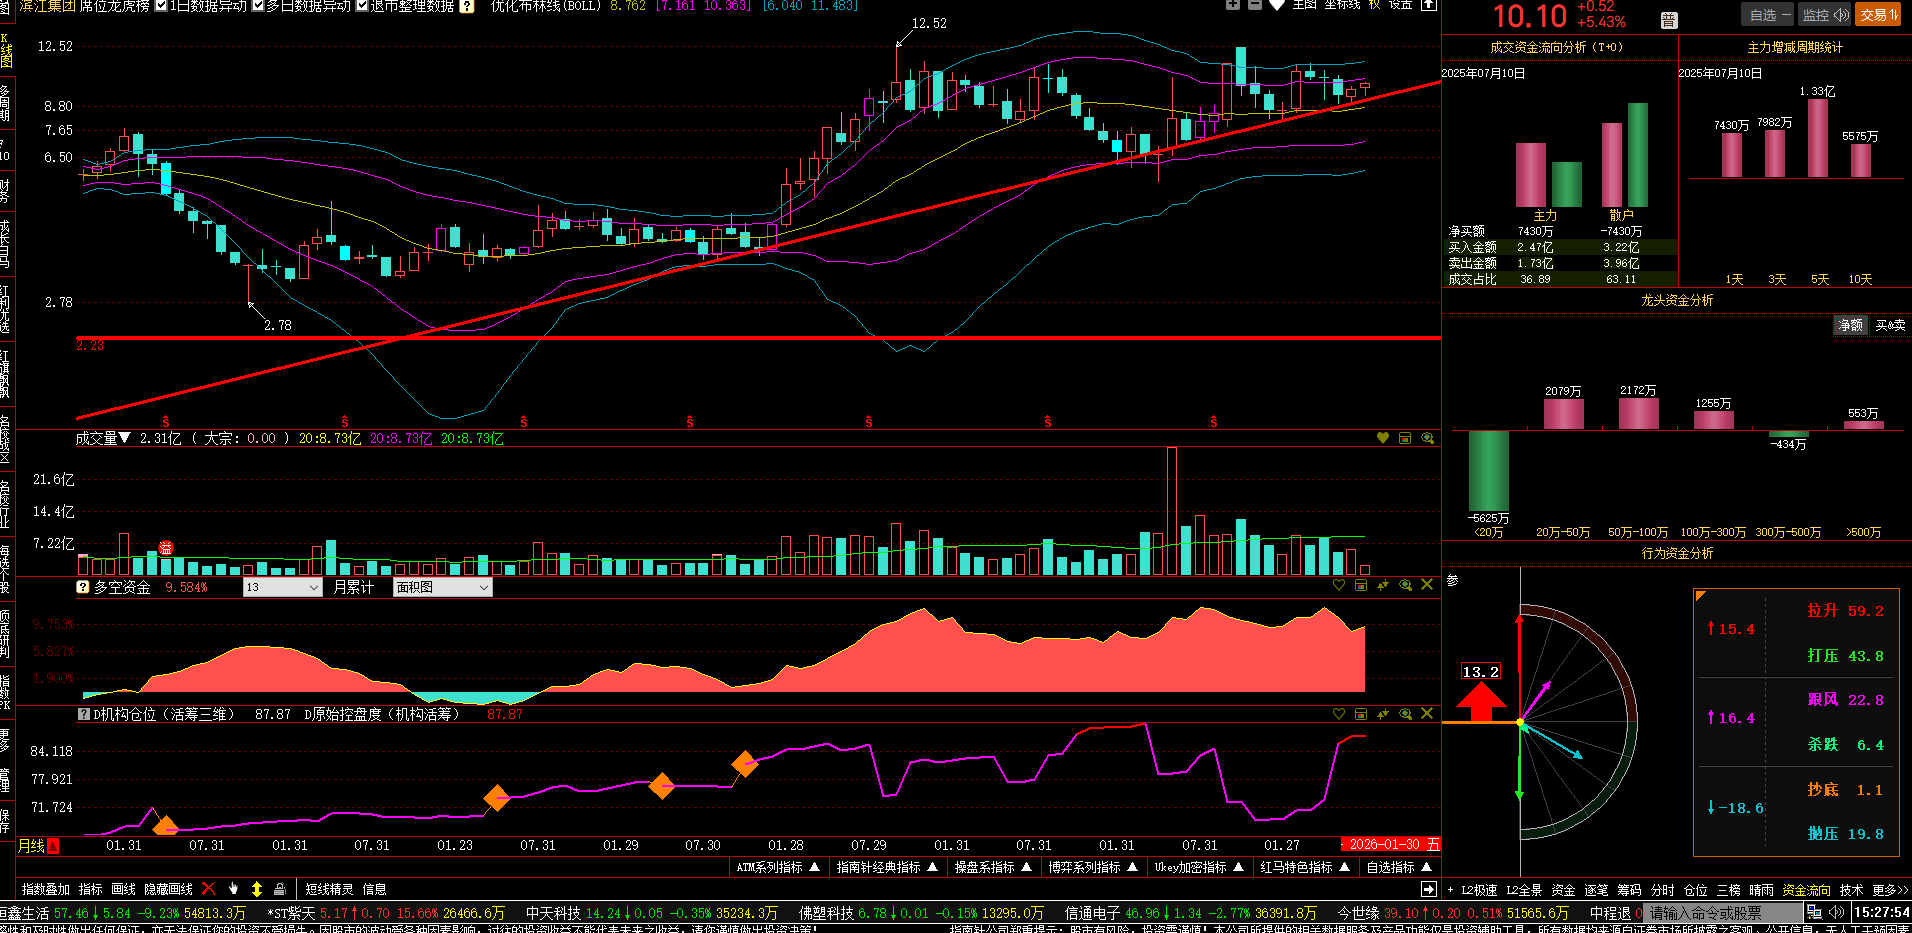Click magnifier icon on D机构仓位 panel
The width and height of the screenshot is (1912, 933).
coord(1405,714)
